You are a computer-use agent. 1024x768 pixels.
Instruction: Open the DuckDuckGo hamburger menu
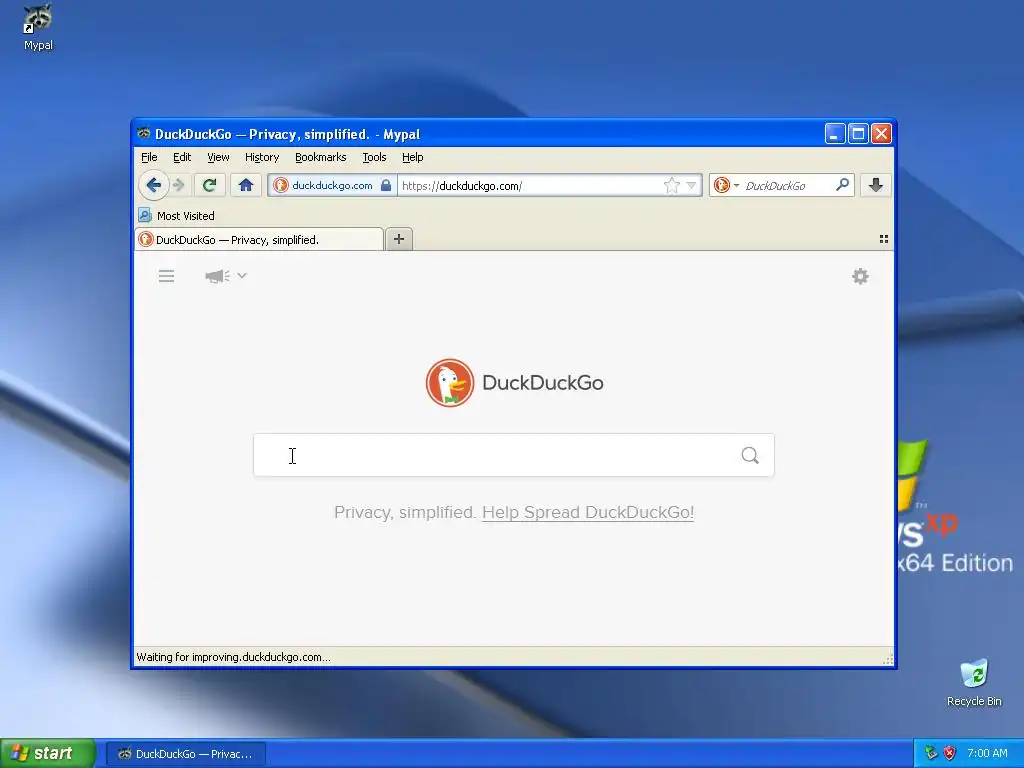point(167,276)
